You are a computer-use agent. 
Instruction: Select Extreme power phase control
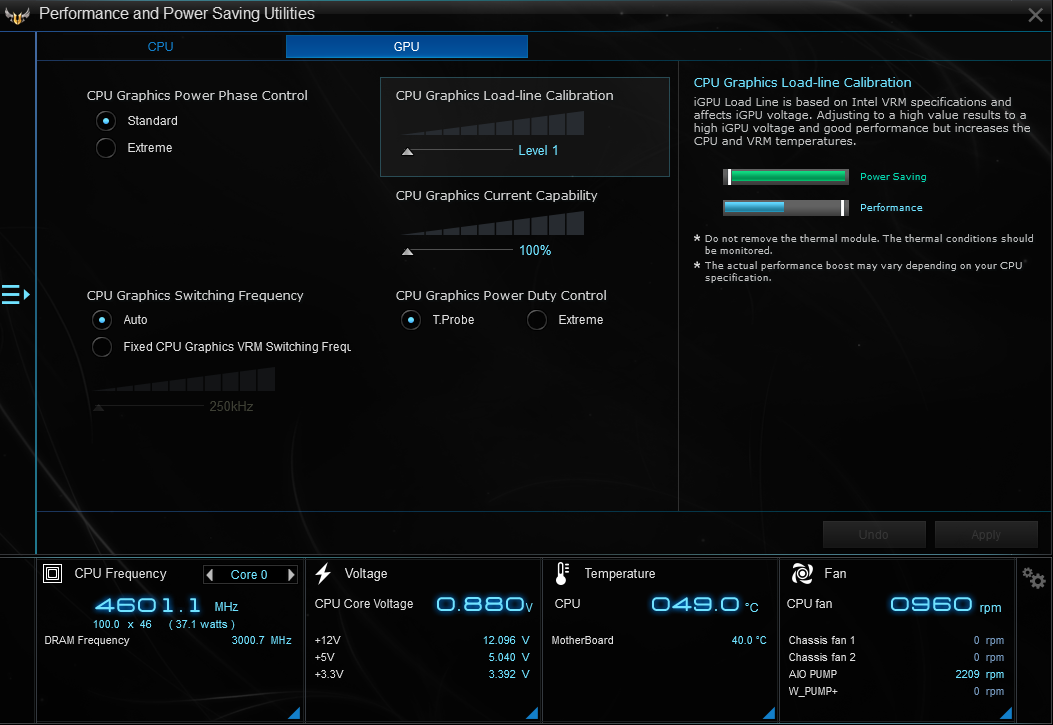point(105,148)
